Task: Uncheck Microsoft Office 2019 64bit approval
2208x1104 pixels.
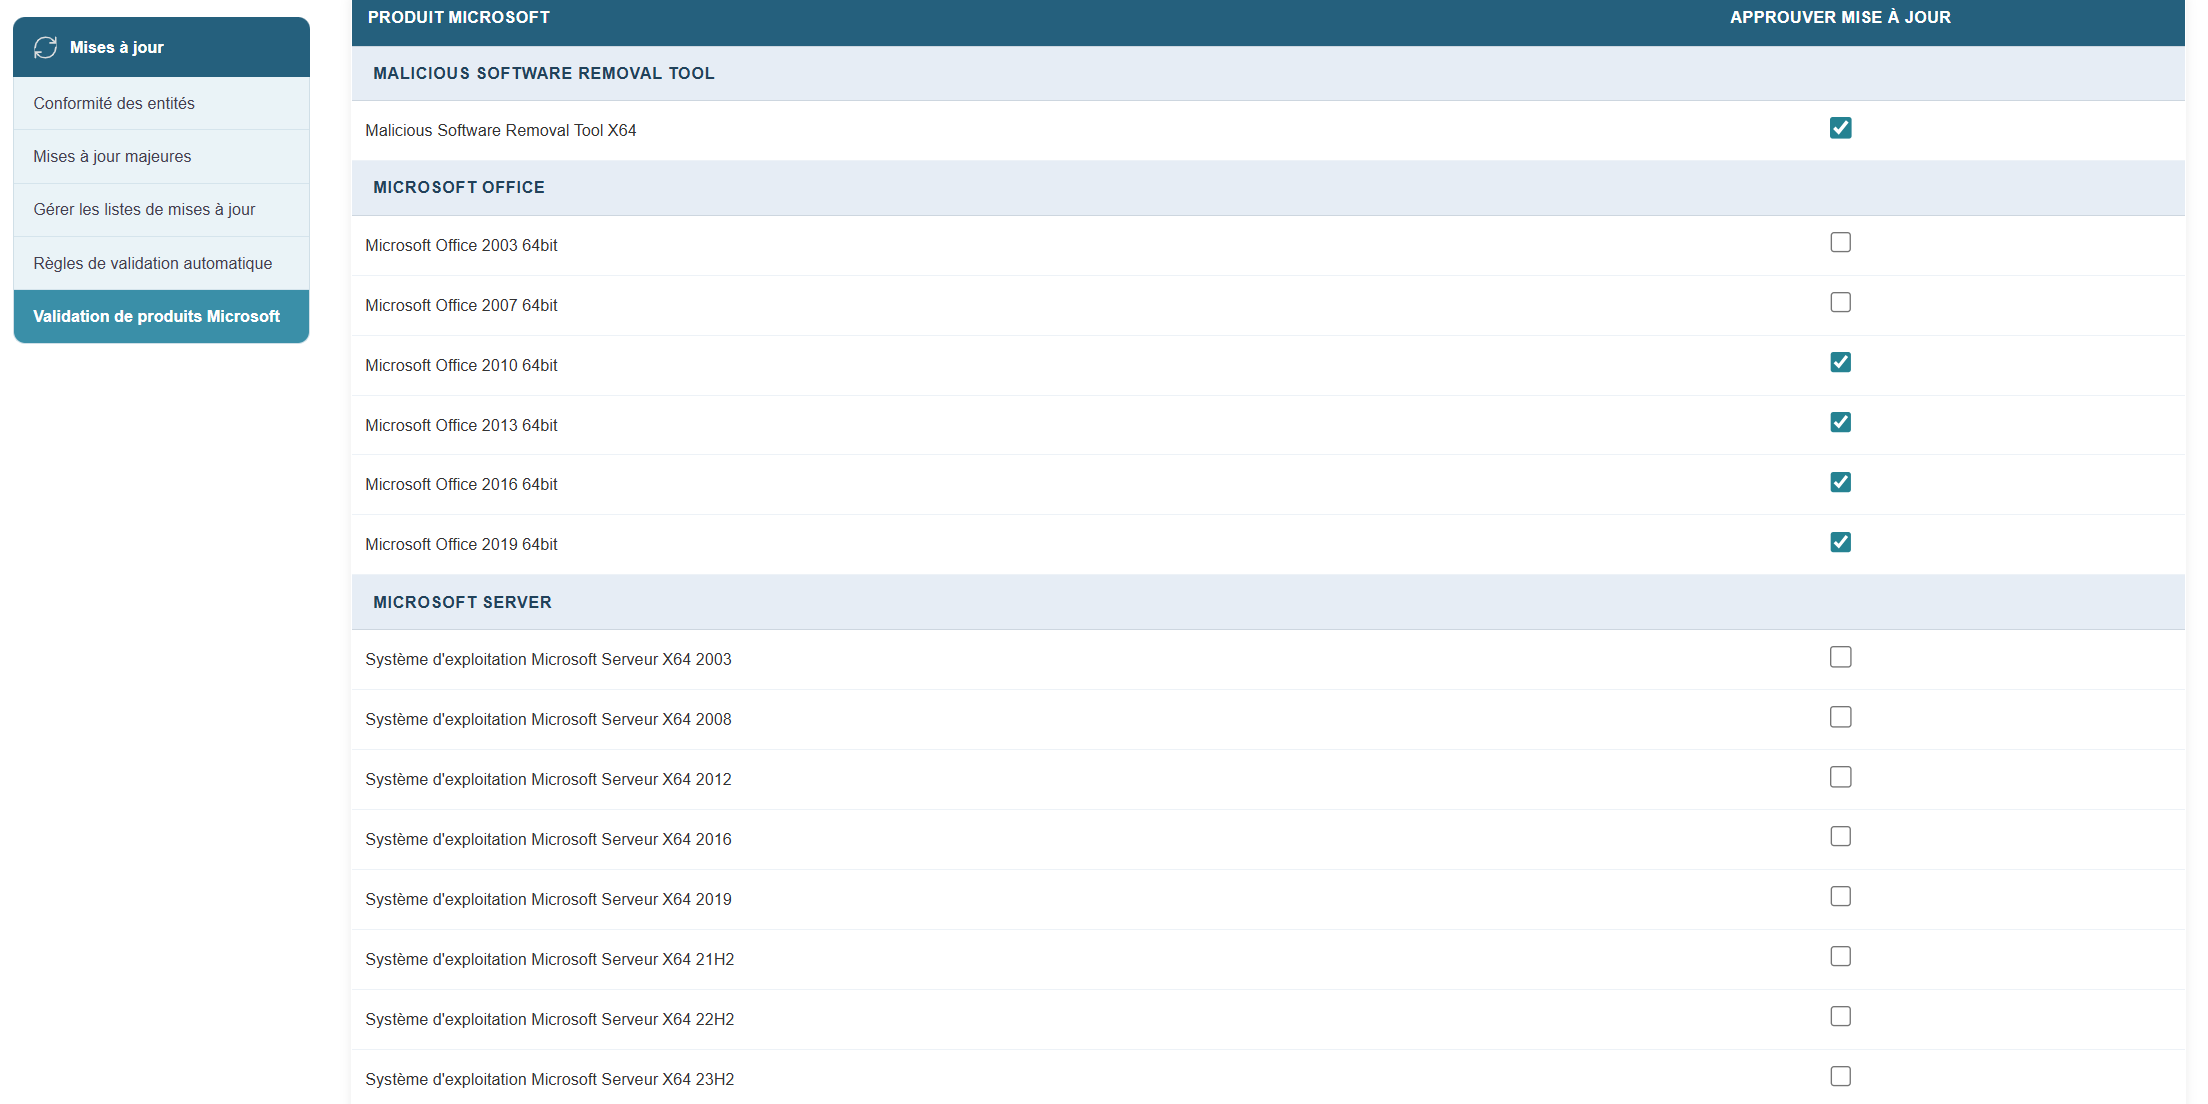Action: click(1840, 543)
